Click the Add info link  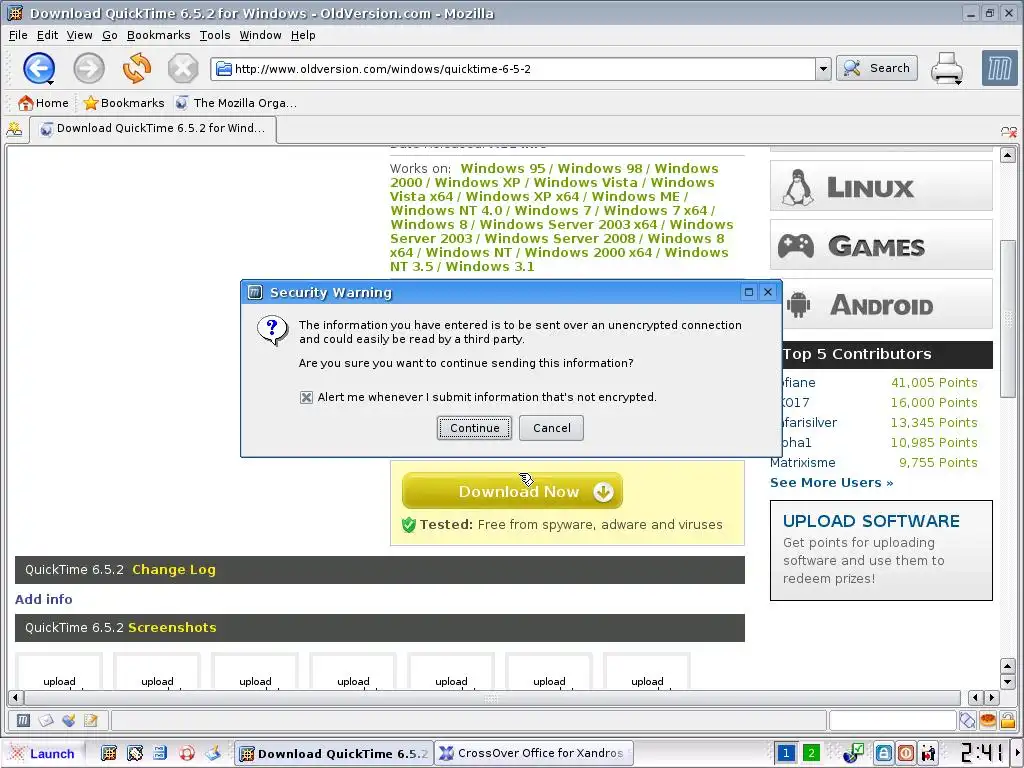44,599
